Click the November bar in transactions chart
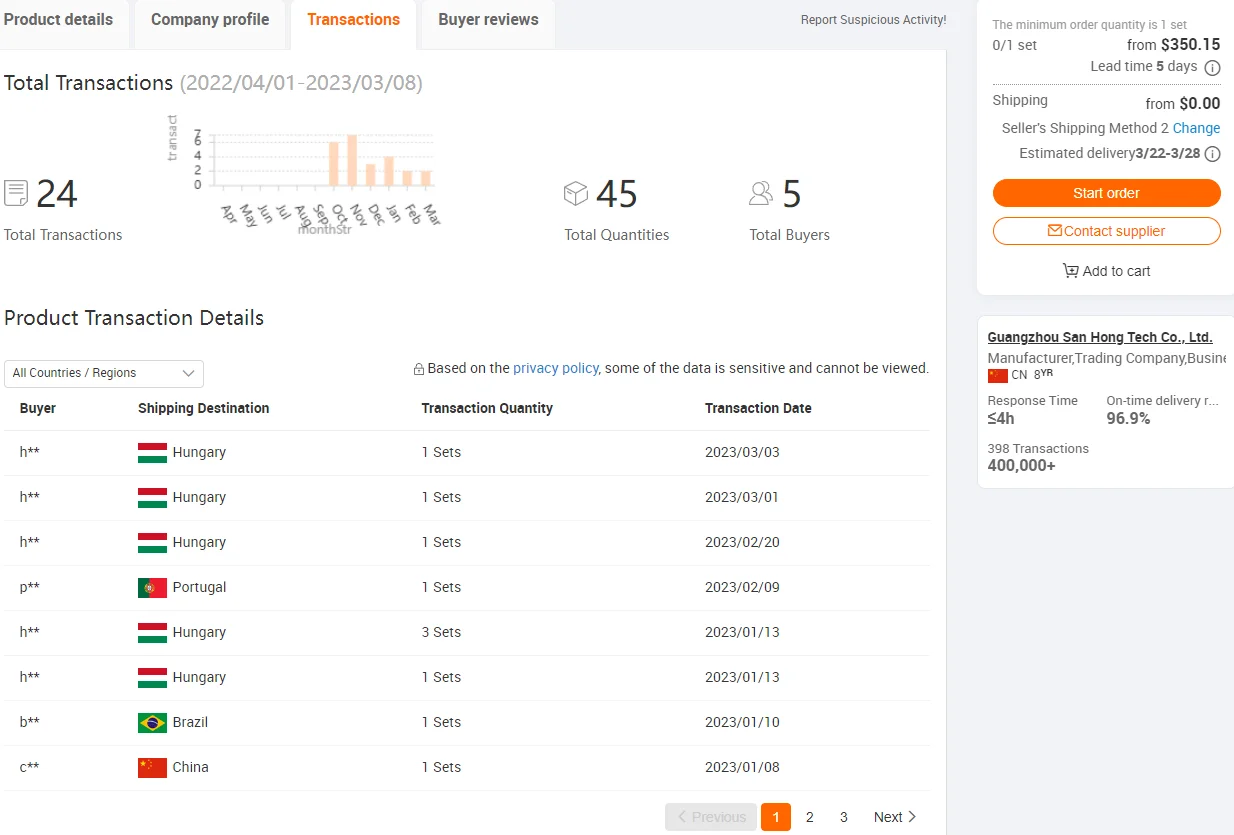 click(x=352, y=160)
